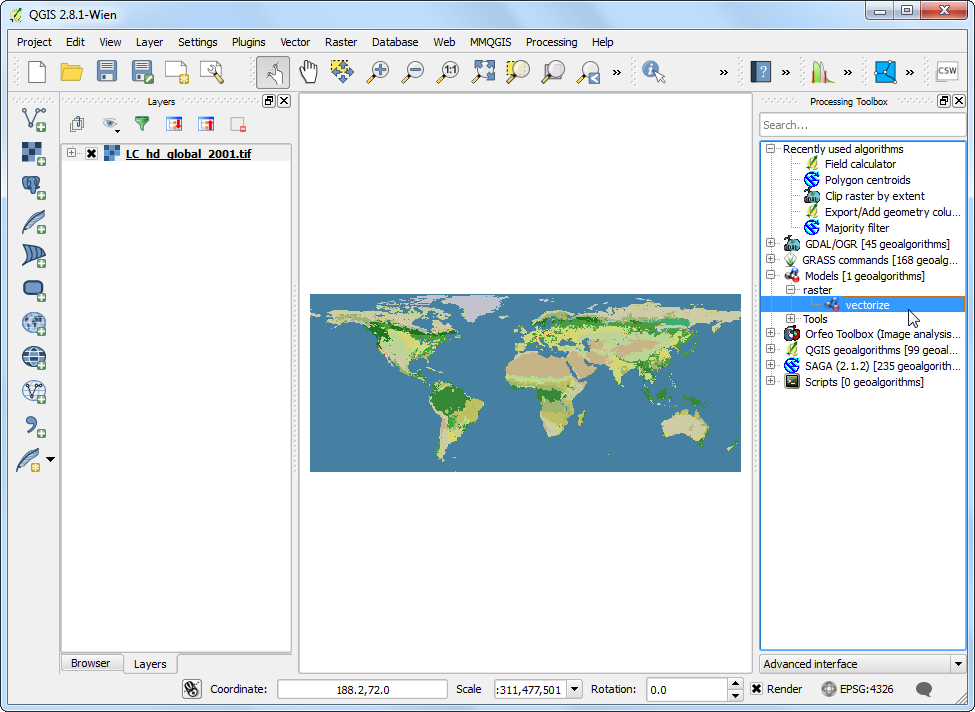
Task: Collapse the Recently used algorithms group
Action: (770, 149)
